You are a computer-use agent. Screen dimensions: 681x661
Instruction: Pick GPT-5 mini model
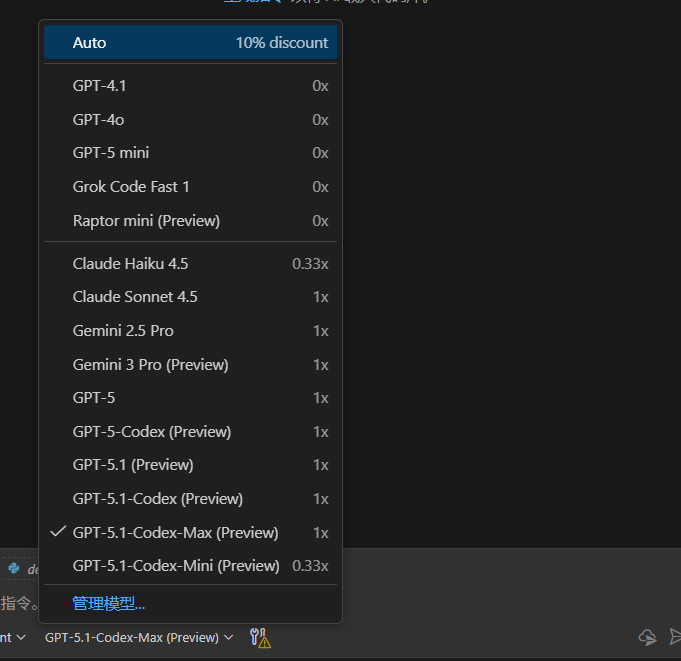click(190, 153)
